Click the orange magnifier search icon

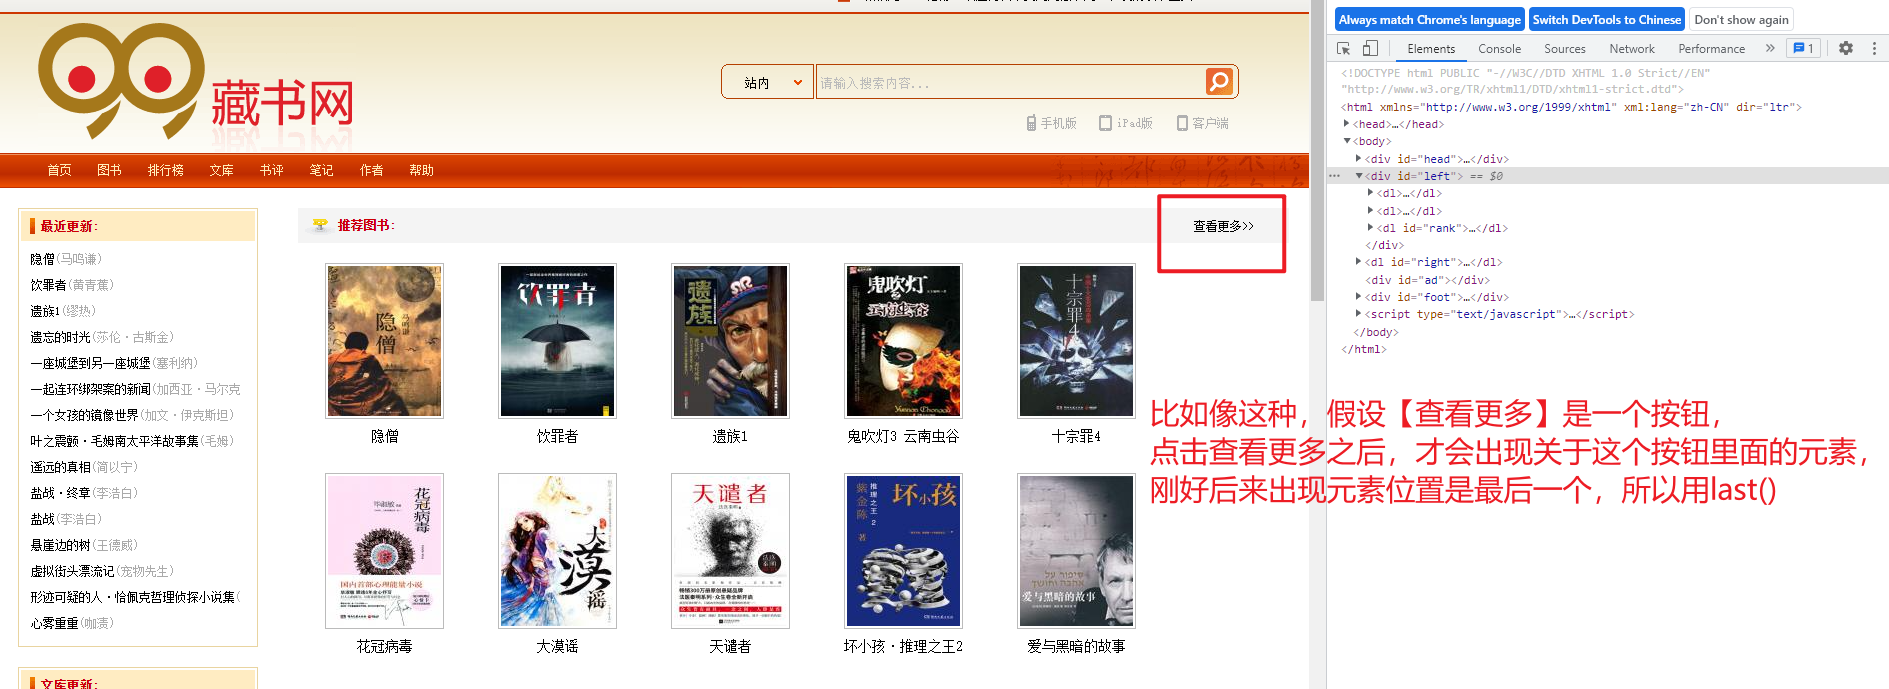point(1219,82)
